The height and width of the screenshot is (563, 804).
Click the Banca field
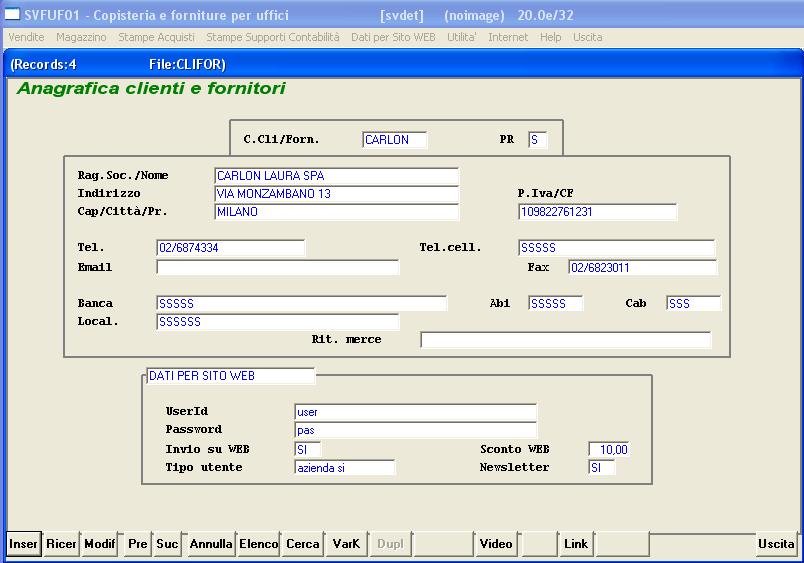point(301,304)
